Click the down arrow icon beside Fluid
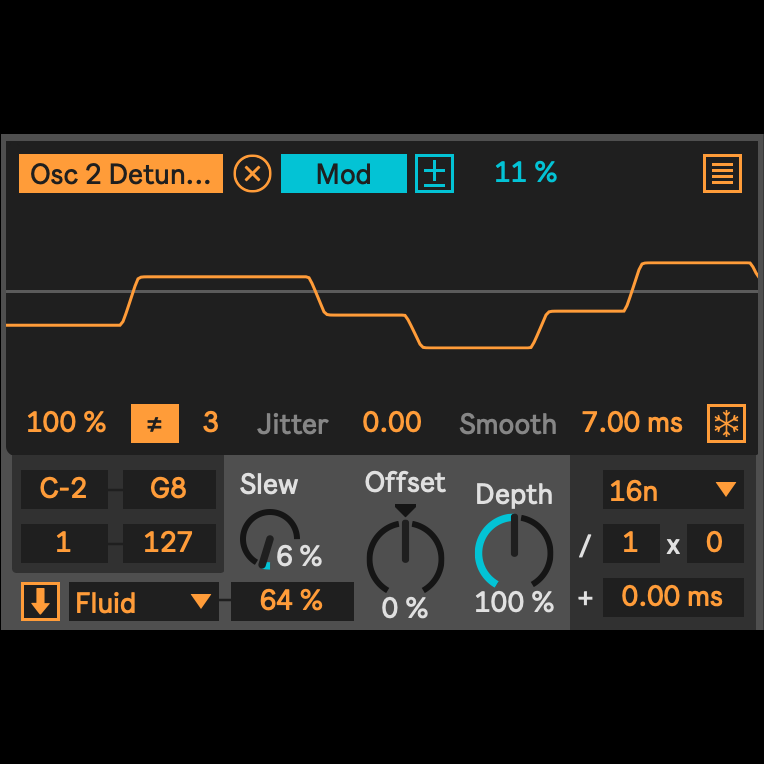Viewport: 764px width, 764px height. point(41,602)
